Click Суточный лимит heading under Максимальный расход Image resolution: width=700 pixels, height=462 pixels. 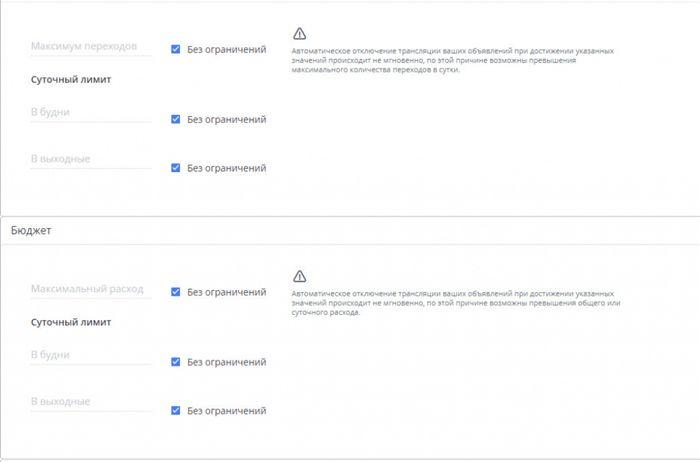pyautogui.click(x=71, y=322)
